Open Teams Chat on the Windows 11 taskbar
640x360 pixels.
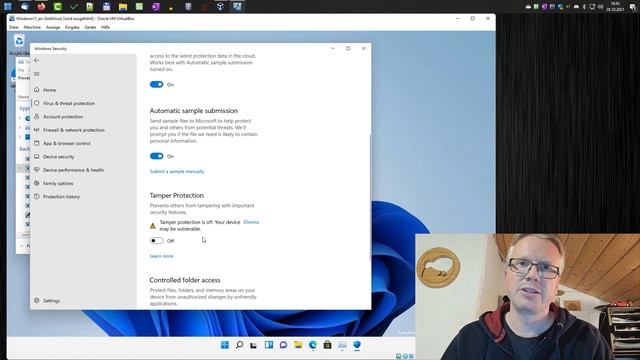pos(283,345)
